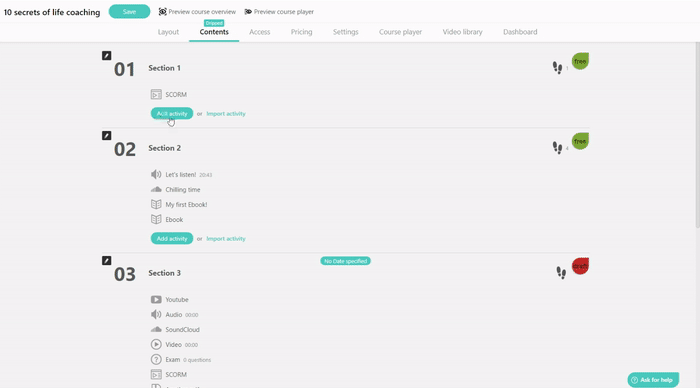Click the circular play icon beside Video
This screenshot has width=700, height=388.
156,345
